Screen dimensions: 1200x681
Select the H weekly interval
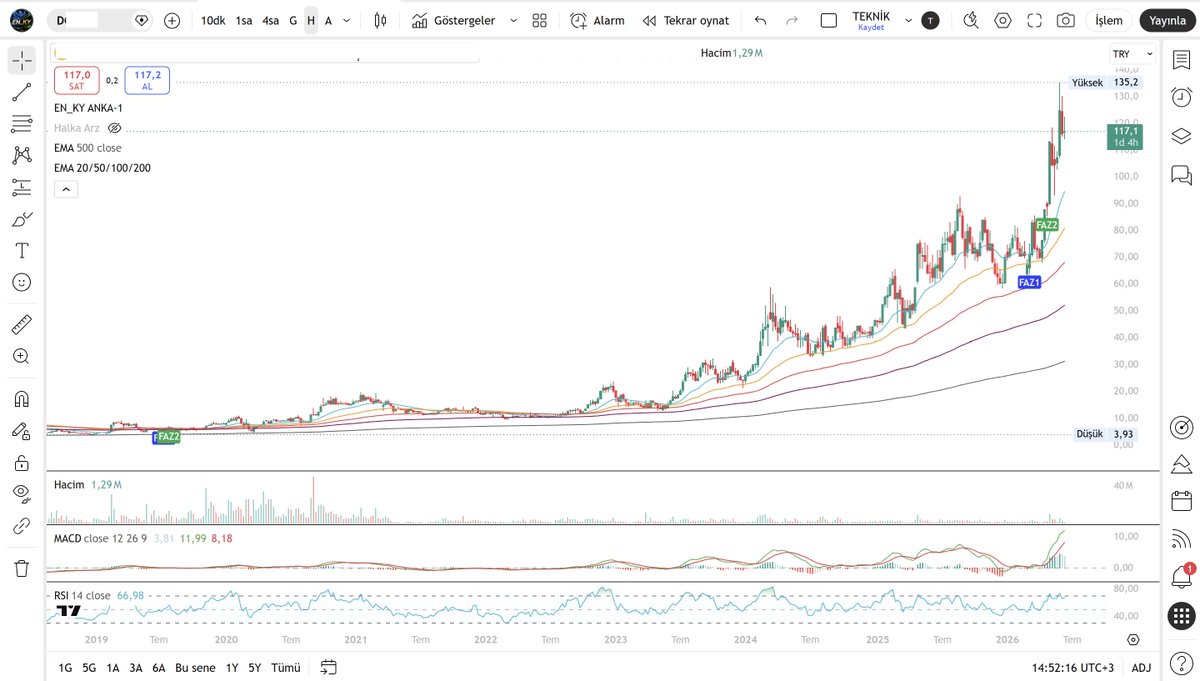pos(311,20)
